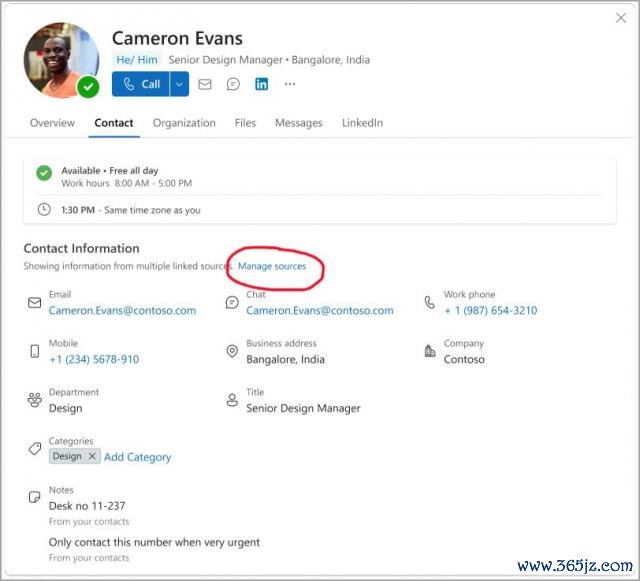The height and width of the screenshot is (581, 640).
Task: Click the Email address Cameron.Evans@contoso.com
Action: (x=122, y=311)
